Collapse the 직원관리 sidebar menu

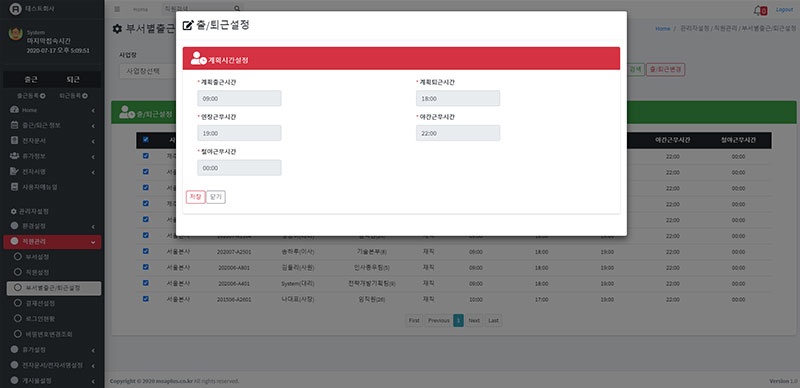52,242
